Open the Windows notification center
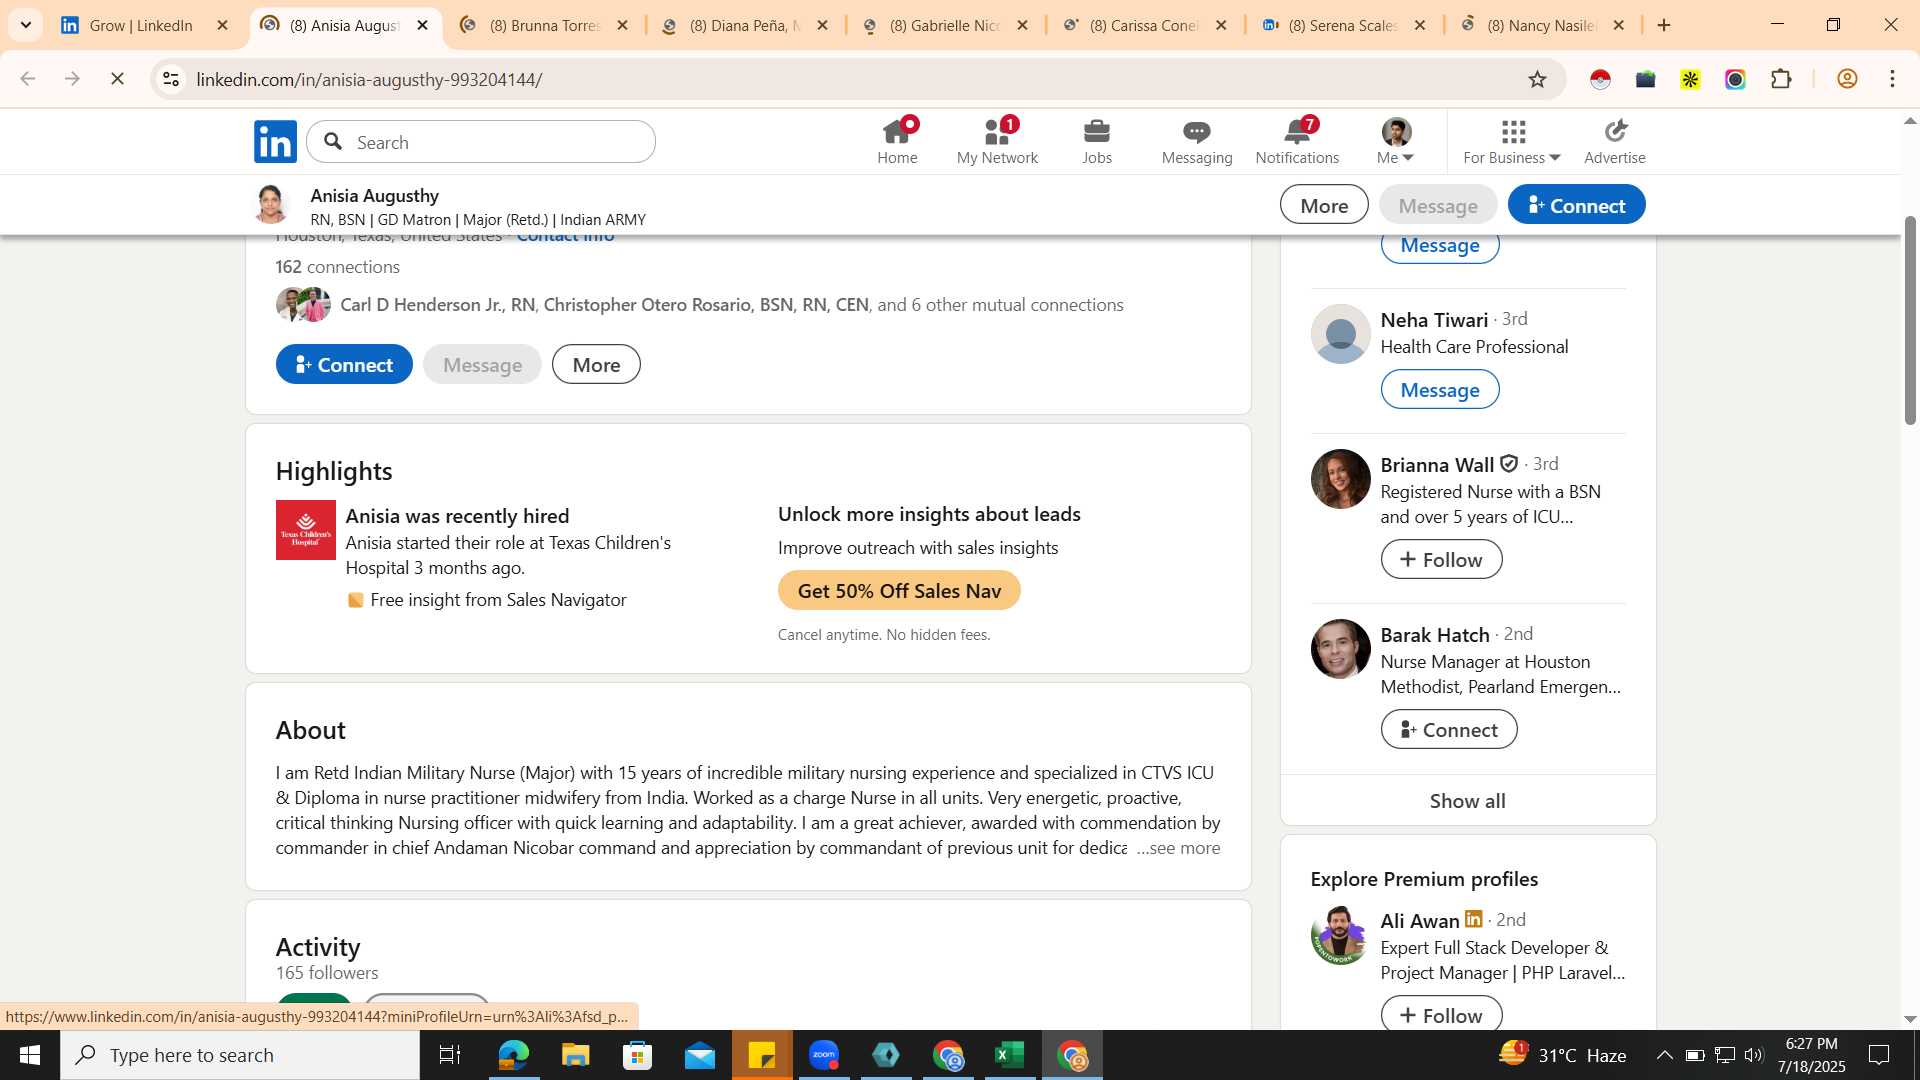Screen dimensions: 1920x1080 (1879, 1055)
